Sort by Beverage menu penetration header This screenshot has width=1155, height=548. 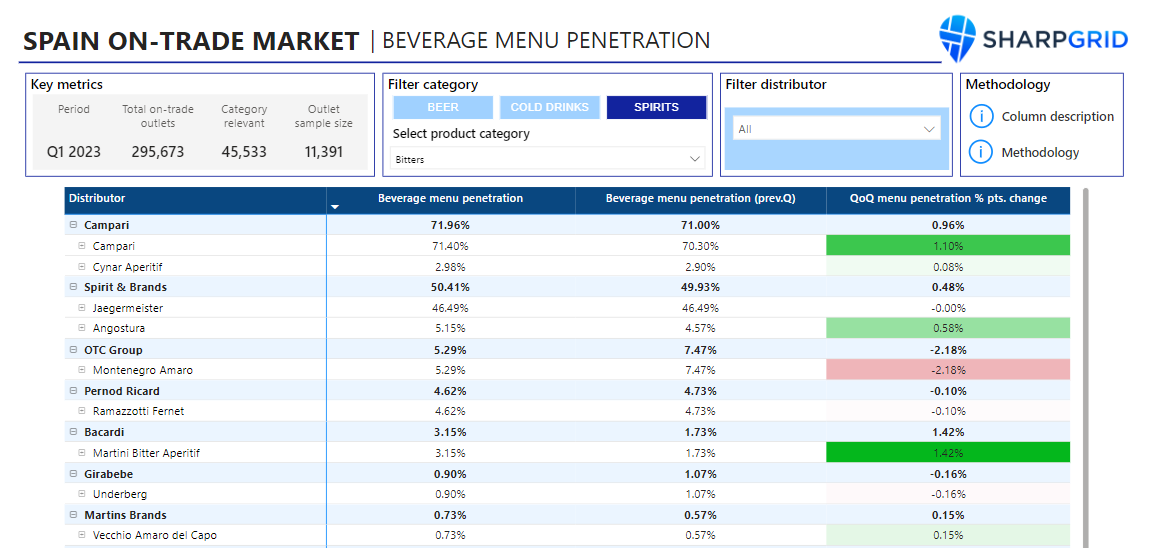[451, 198]
